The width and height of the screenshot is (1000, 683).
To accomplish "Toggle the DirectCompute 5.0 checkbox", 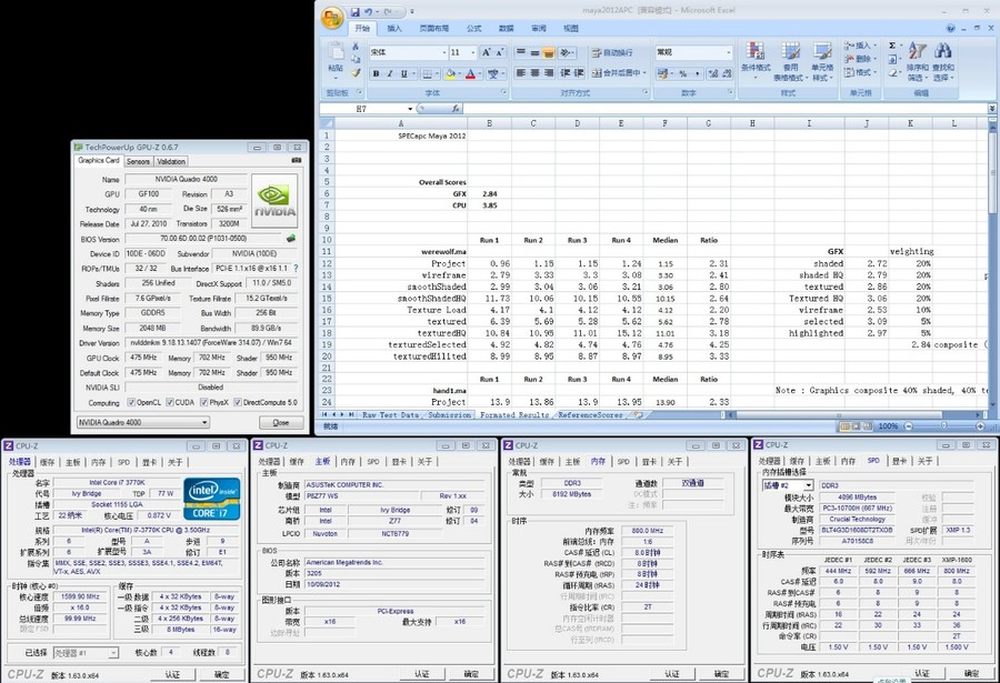I will click(237, 402).
